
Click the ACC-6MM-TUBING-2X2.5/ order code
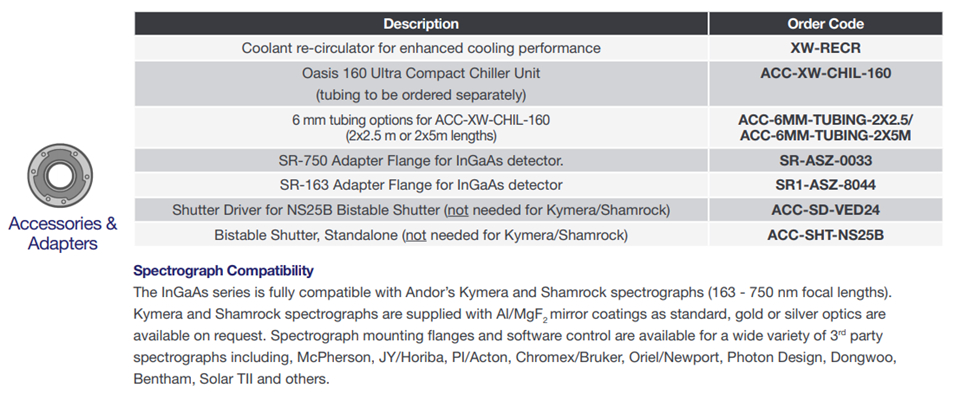[x=825, y=120]
